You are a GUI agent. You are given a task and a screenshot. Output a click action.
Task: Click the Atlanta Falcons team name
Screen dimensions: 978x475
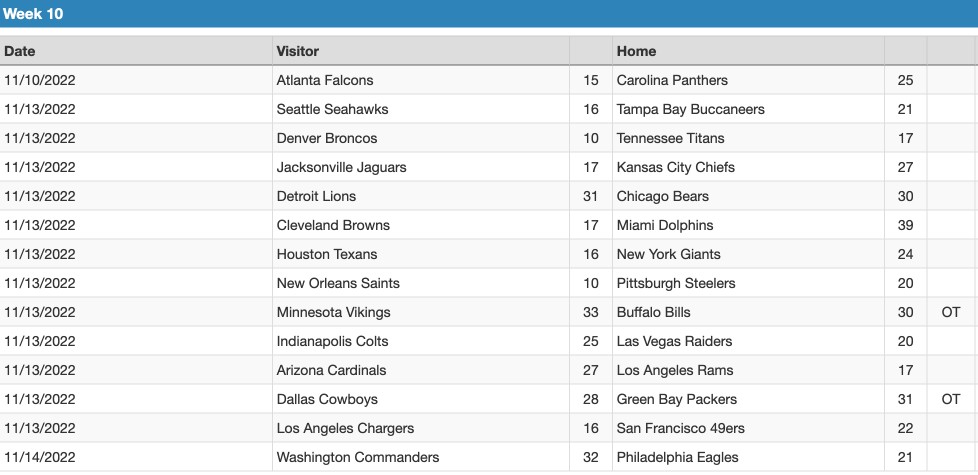(325, 80)
